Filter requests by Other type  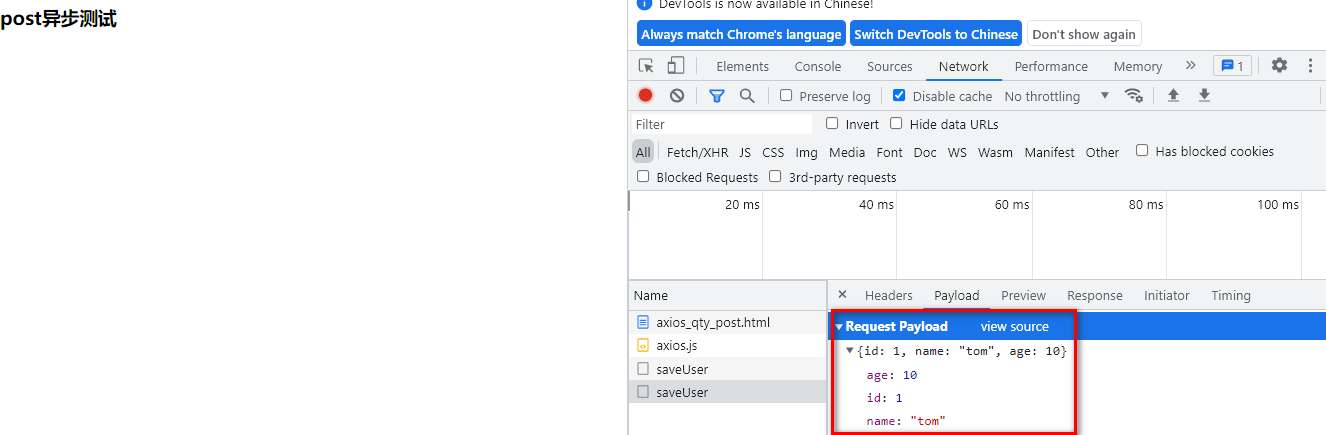[x=1102, y=152]
